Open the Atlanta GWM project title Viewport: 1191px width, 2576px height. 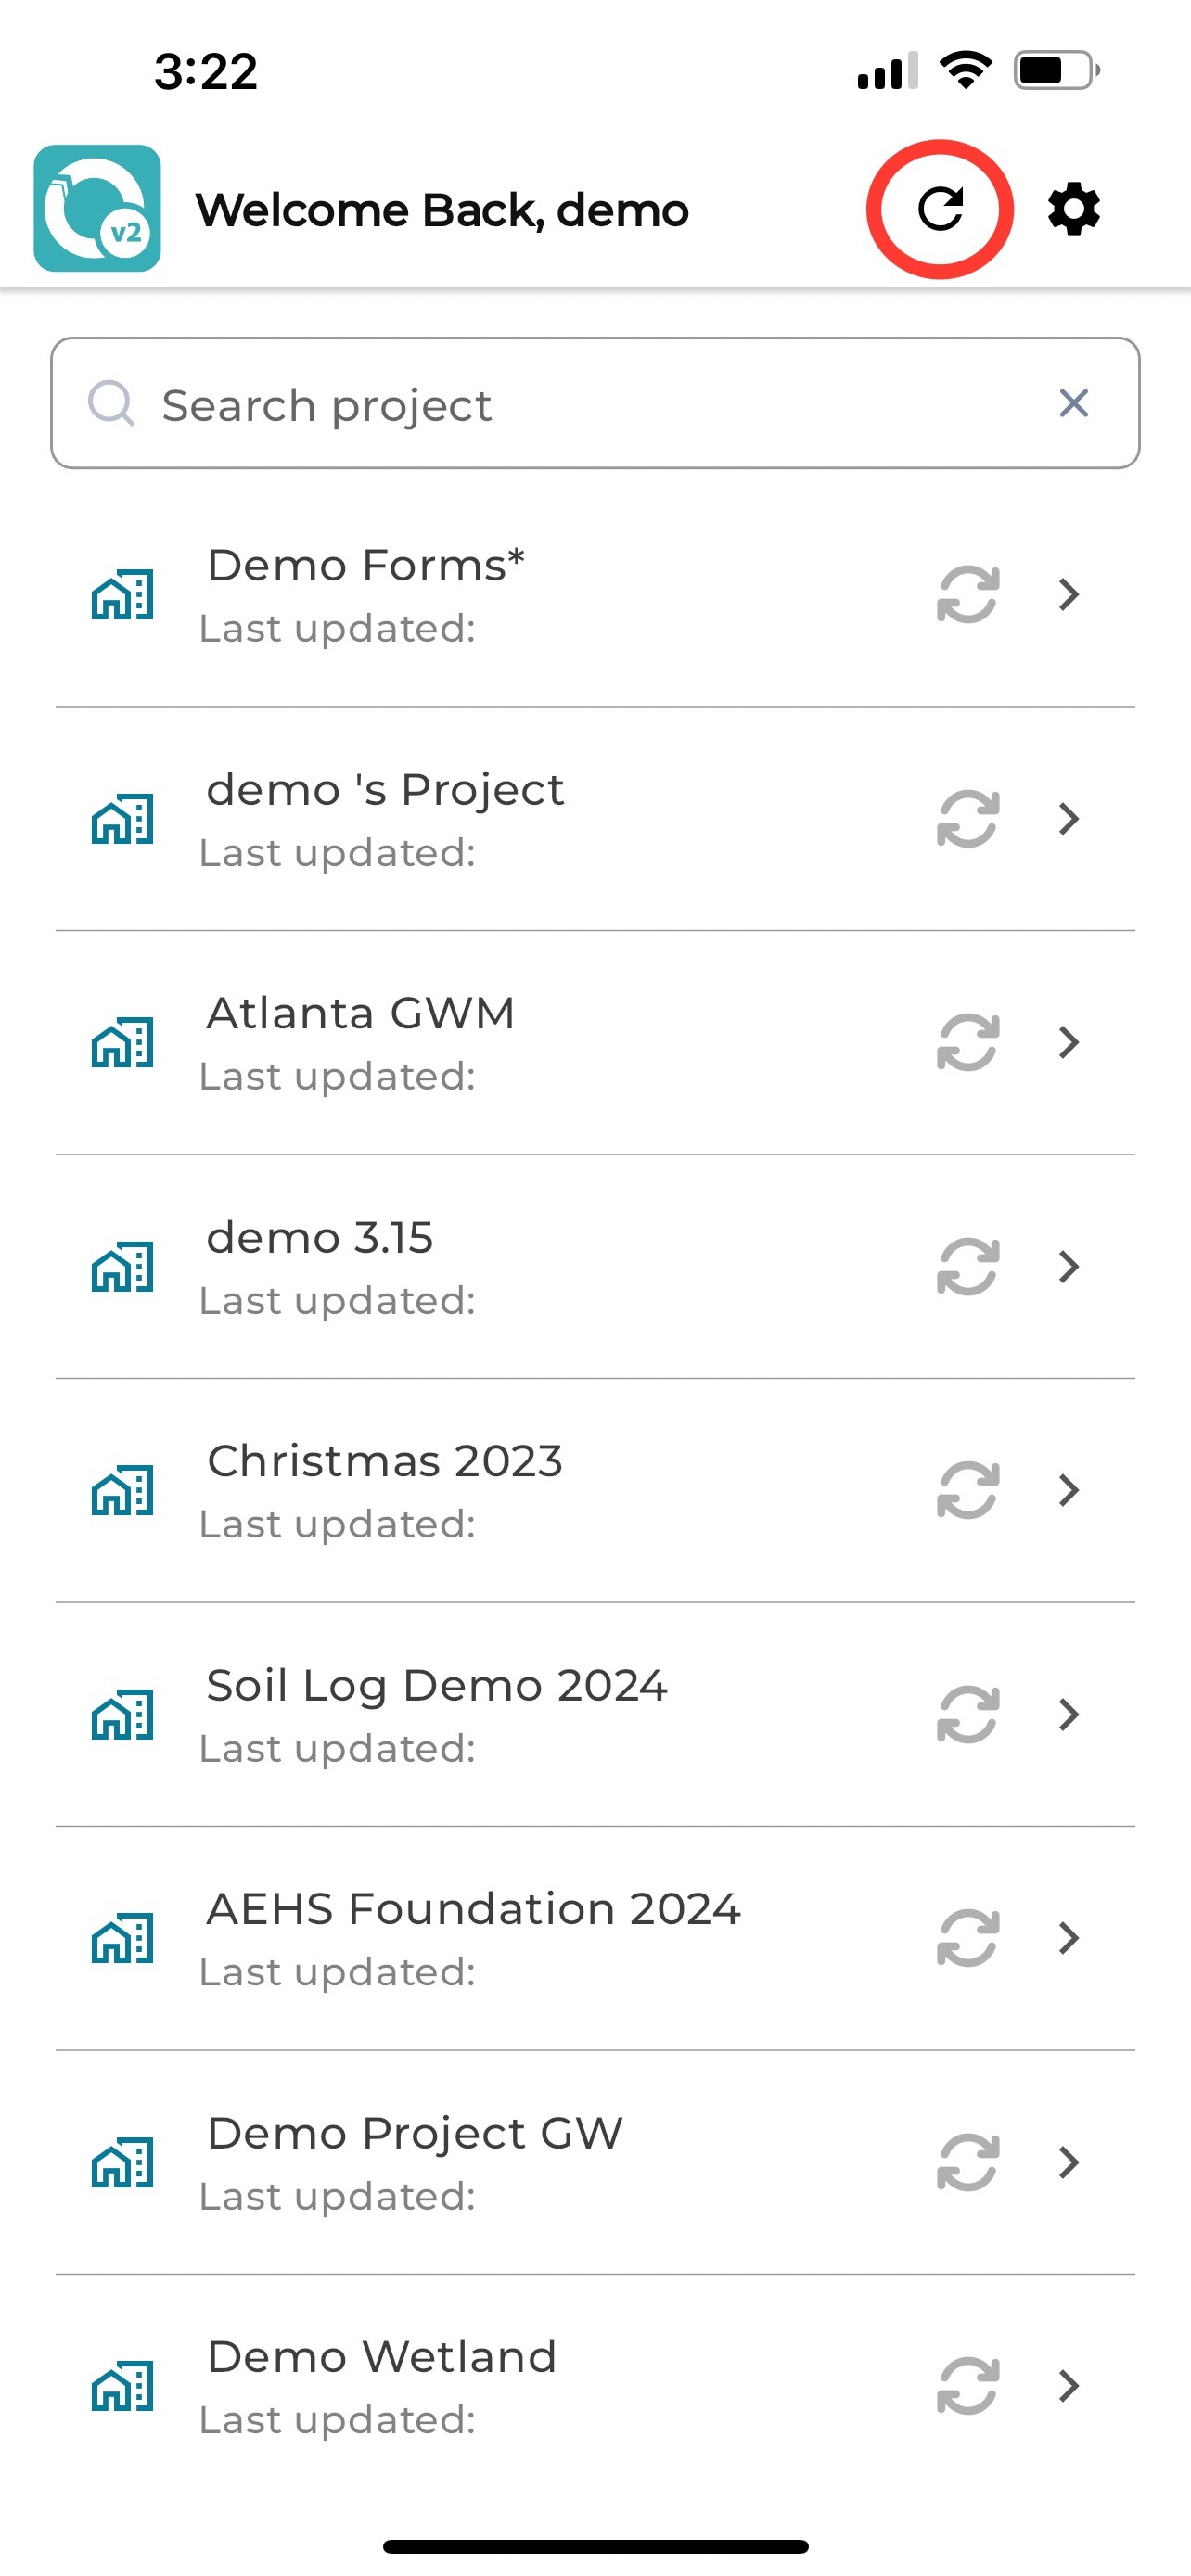point(360,1013)
